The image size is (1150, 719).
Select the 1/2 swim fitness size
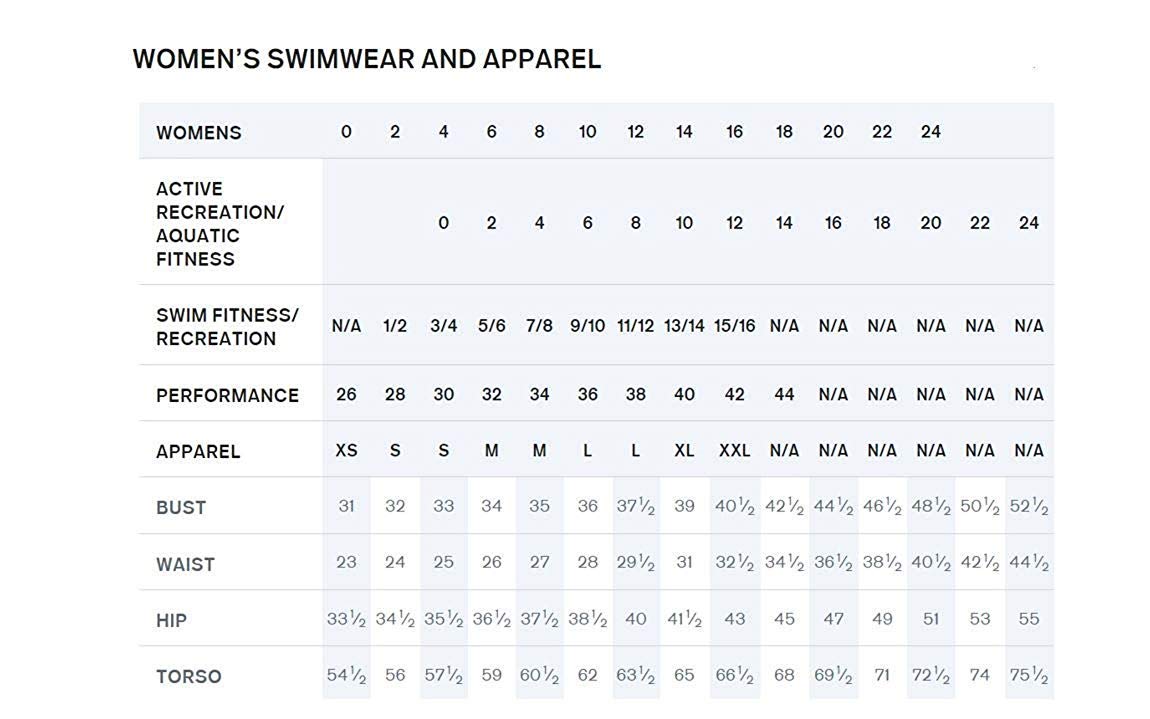(395, 326)
